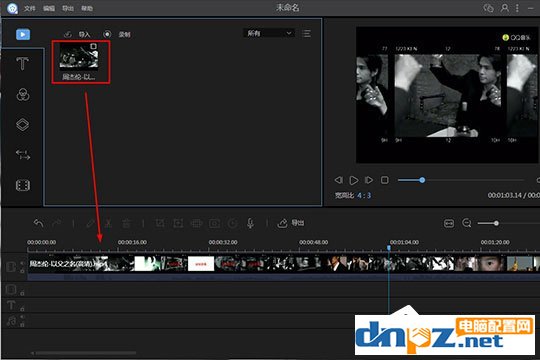Toggle the lock on the music track
The width and height of the screenshot is (540, 360).
22,324
